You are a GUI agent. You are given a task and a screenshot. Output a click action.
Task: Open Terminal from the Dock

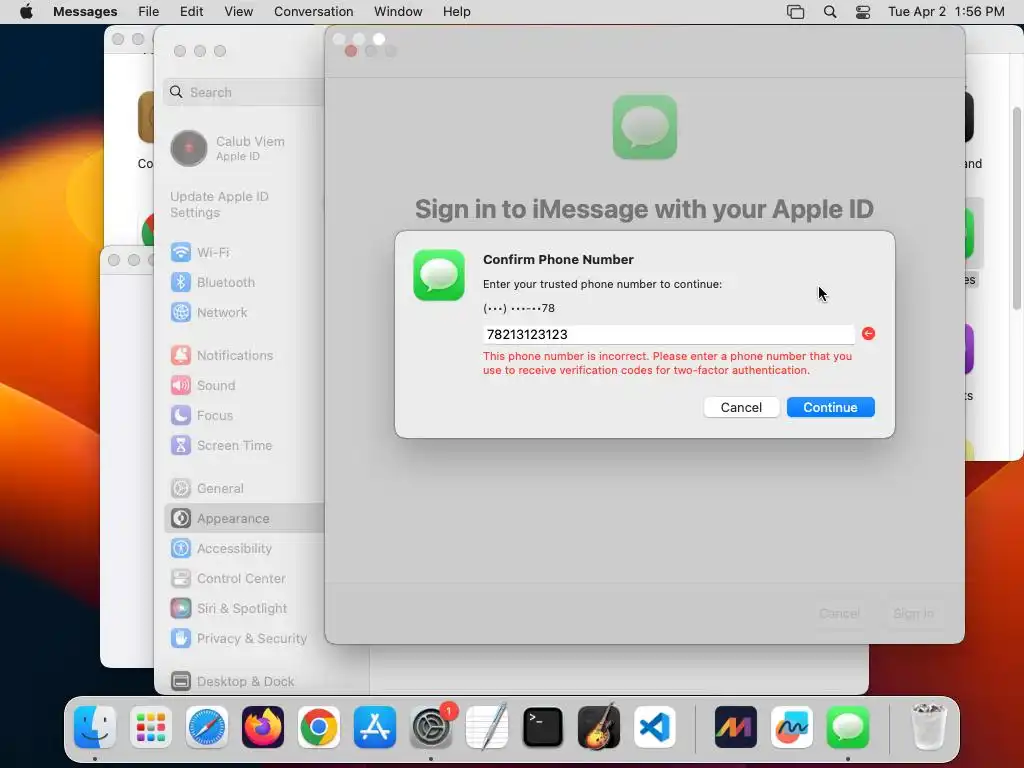pyautogui.click(x=543, y=727)
